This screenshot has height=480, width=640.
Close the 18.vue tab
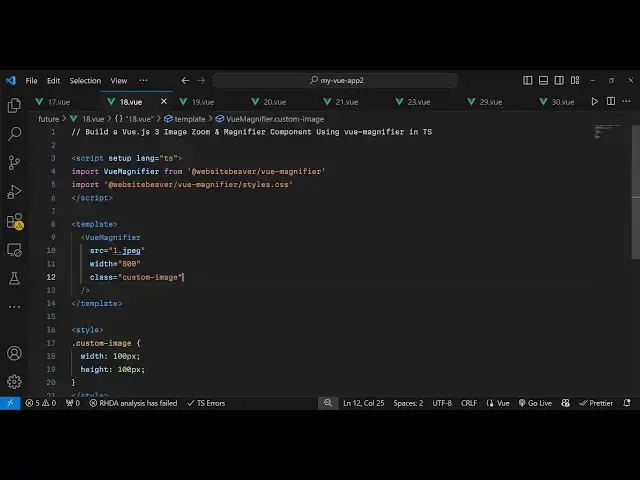click(x=164, y=101)
